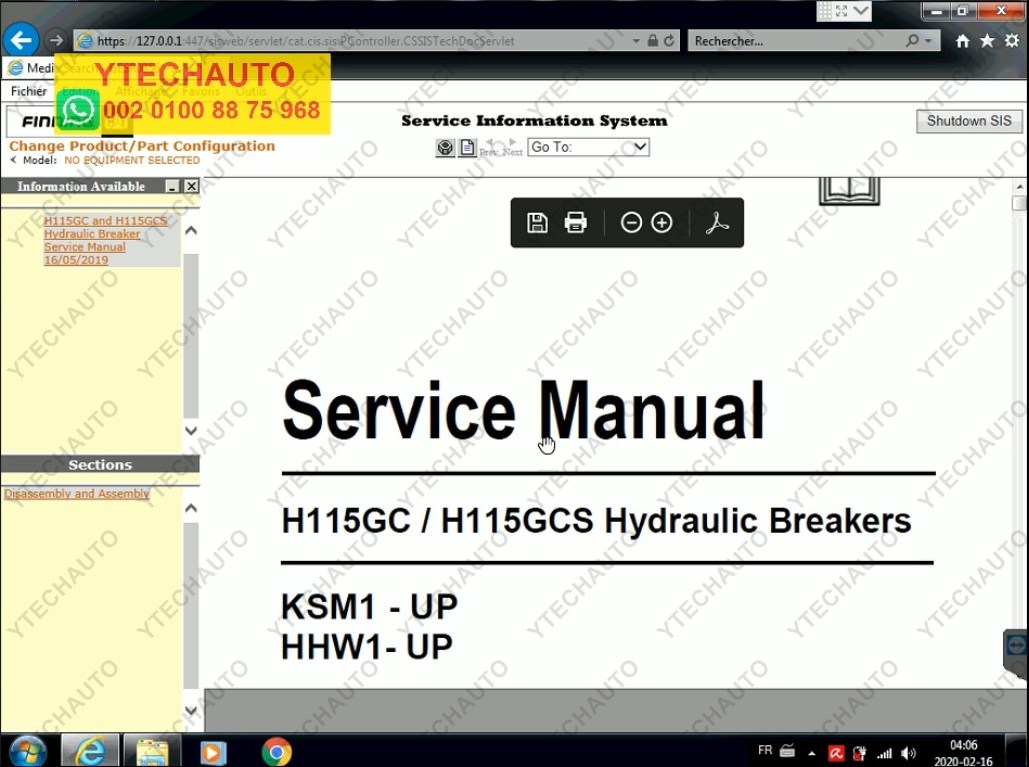Expand the search box dropdown arrow

coord(929,41)
